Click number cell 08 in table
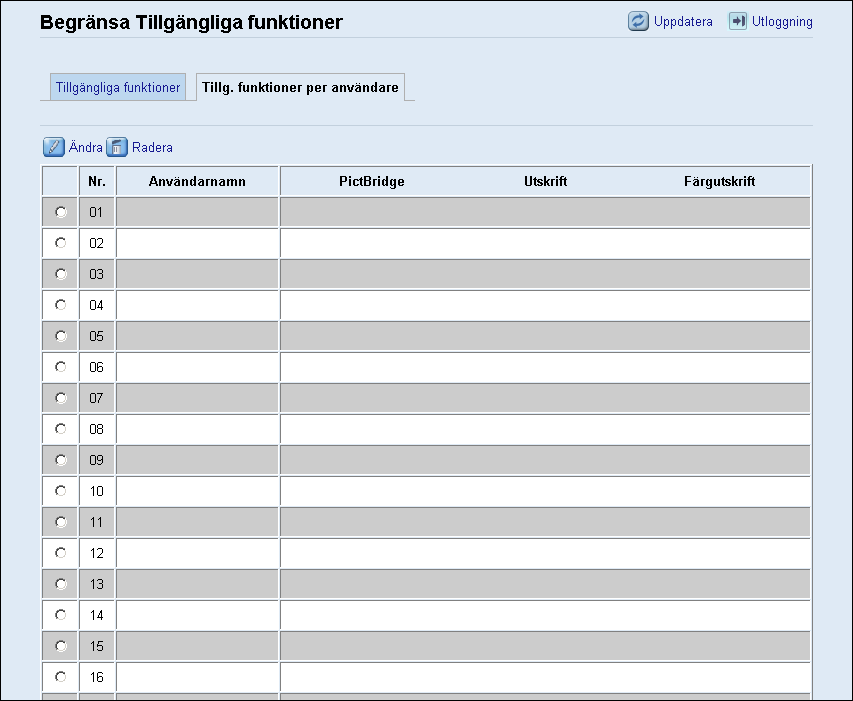The width and height of the screenshot is (853, 701). pos(97,429)
